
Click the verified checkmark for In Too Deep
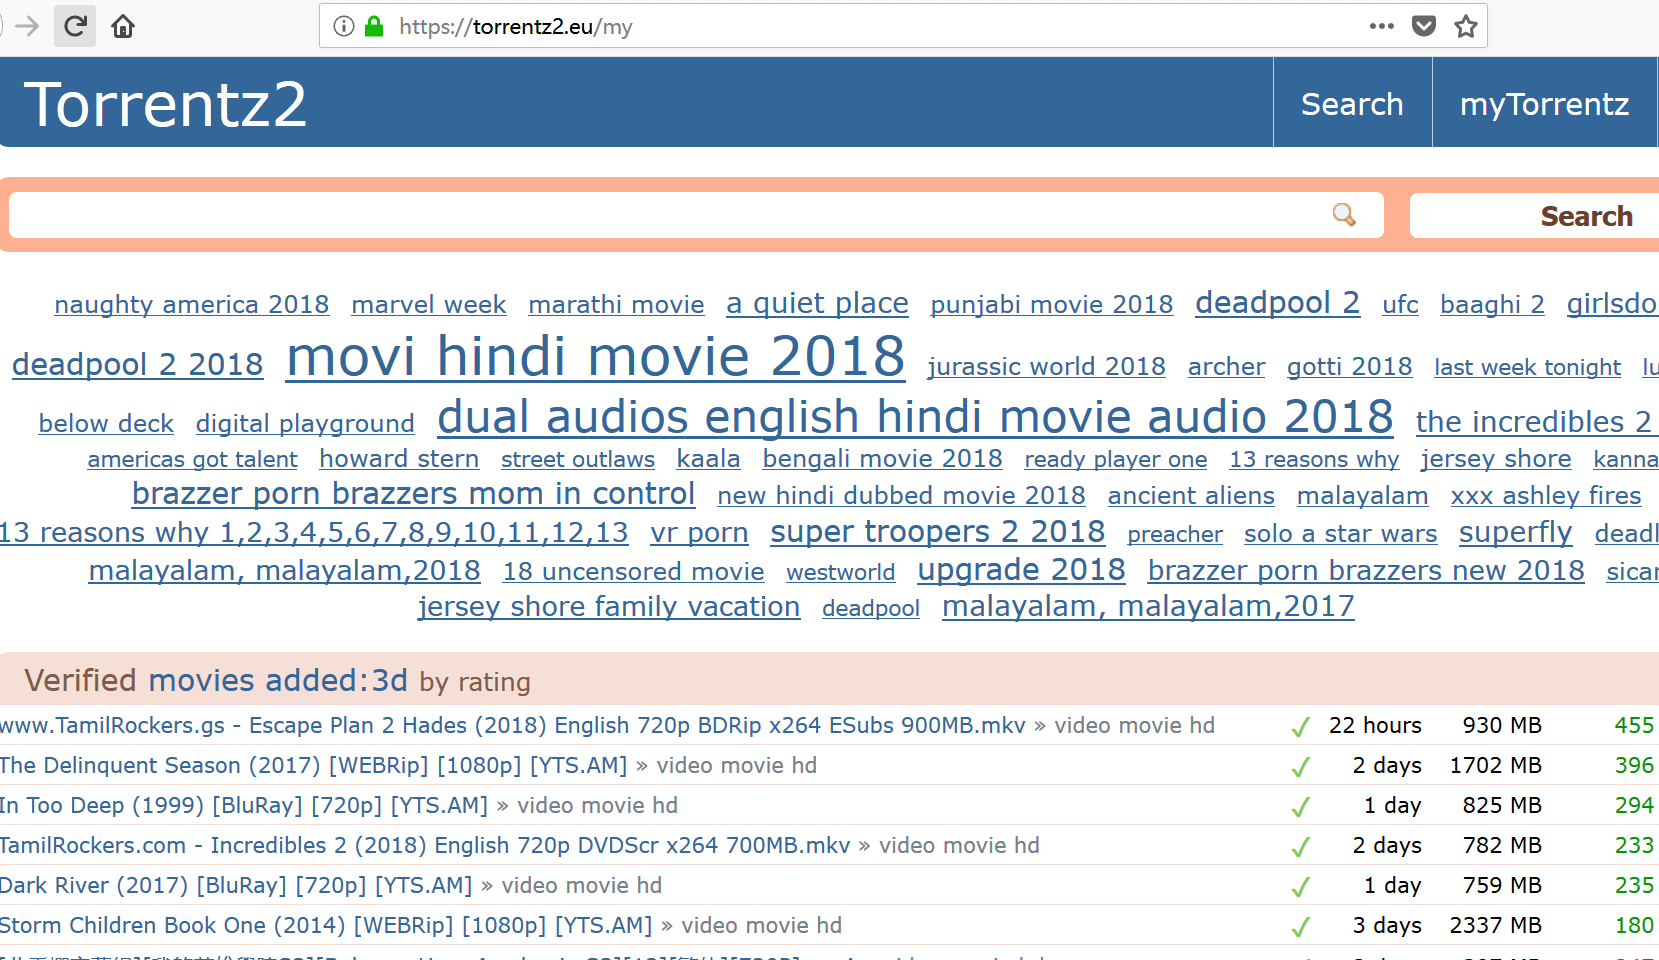[1300, 807]
